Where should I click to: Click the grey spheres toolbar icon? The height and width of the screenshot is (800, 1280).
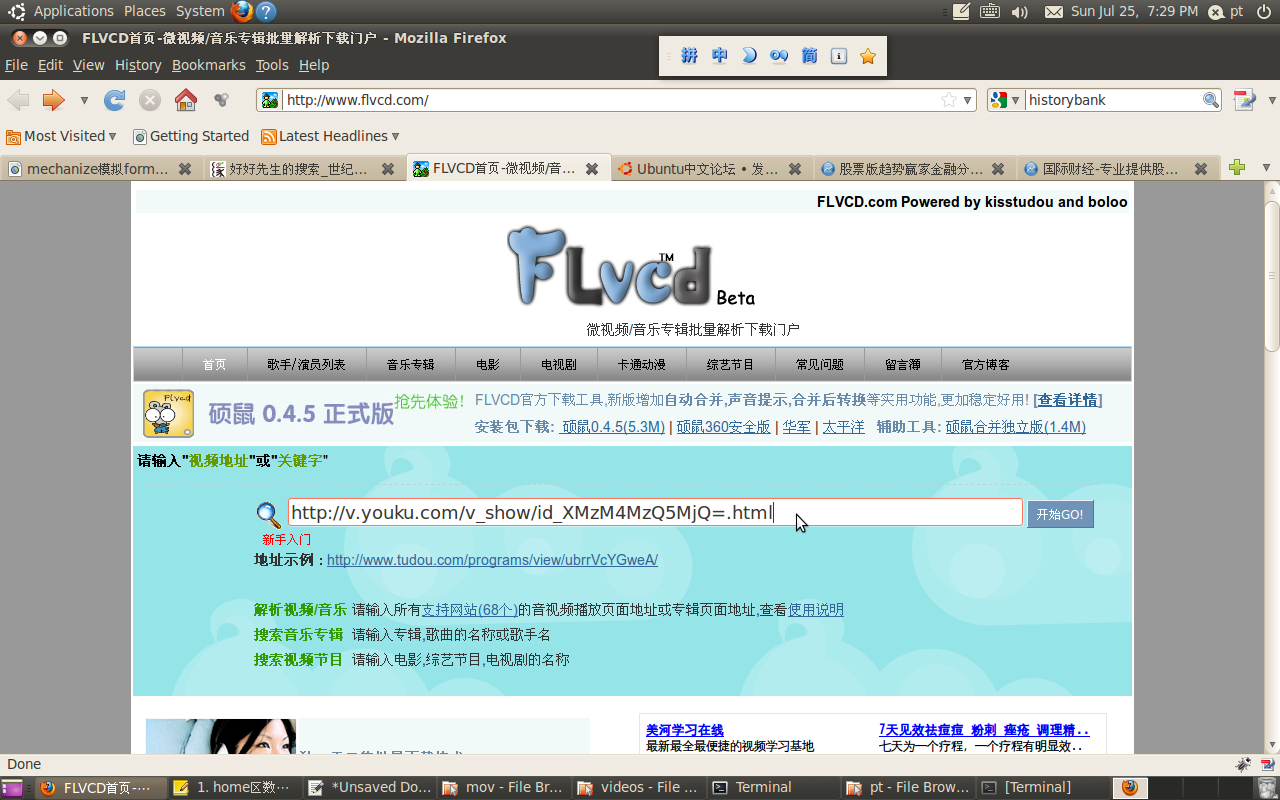point(222,100)
